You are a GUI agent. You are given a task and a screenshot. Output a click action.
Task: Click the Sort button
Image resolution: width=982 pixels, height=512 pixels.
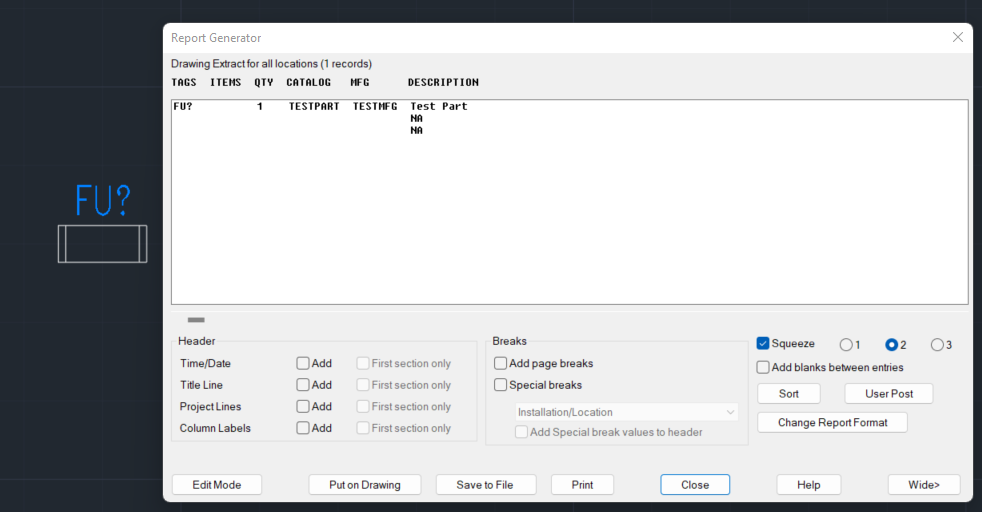click(x=788, y=394)
